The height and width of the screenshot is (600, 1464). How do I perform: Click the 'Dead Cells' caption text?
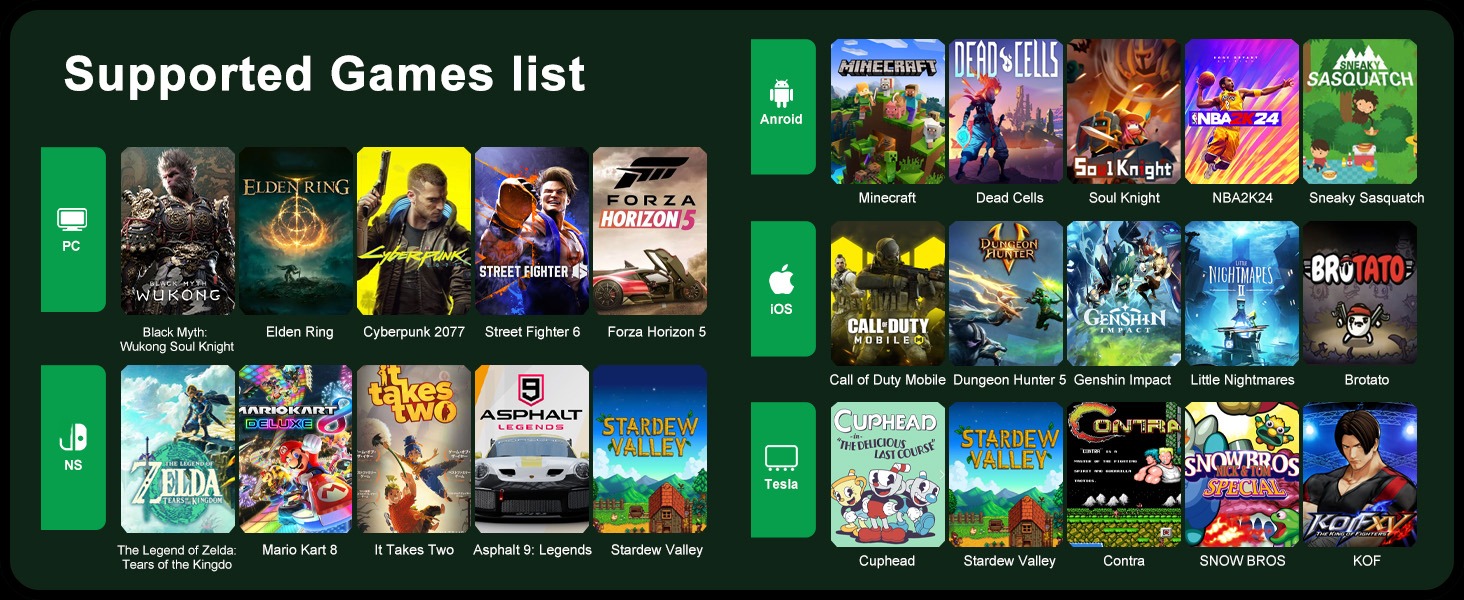[1009, 198]
